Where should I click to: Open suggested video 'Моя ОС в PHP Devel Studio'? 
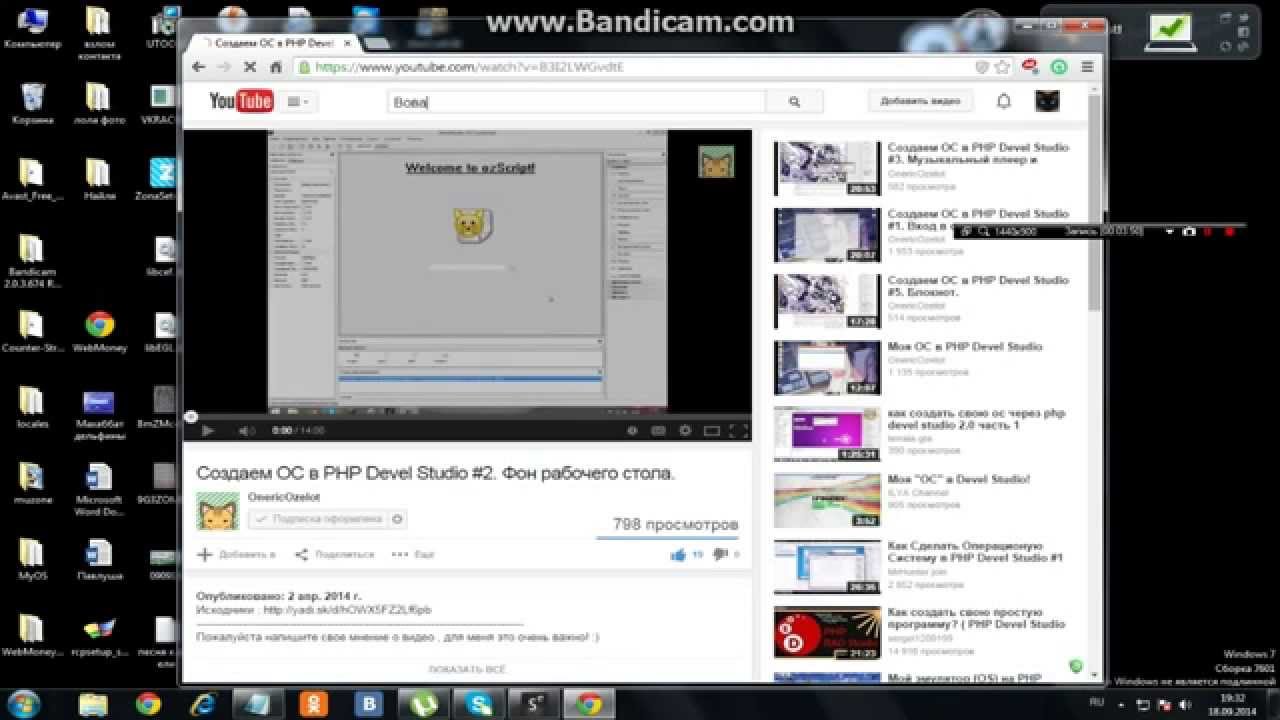pos(964,346)
